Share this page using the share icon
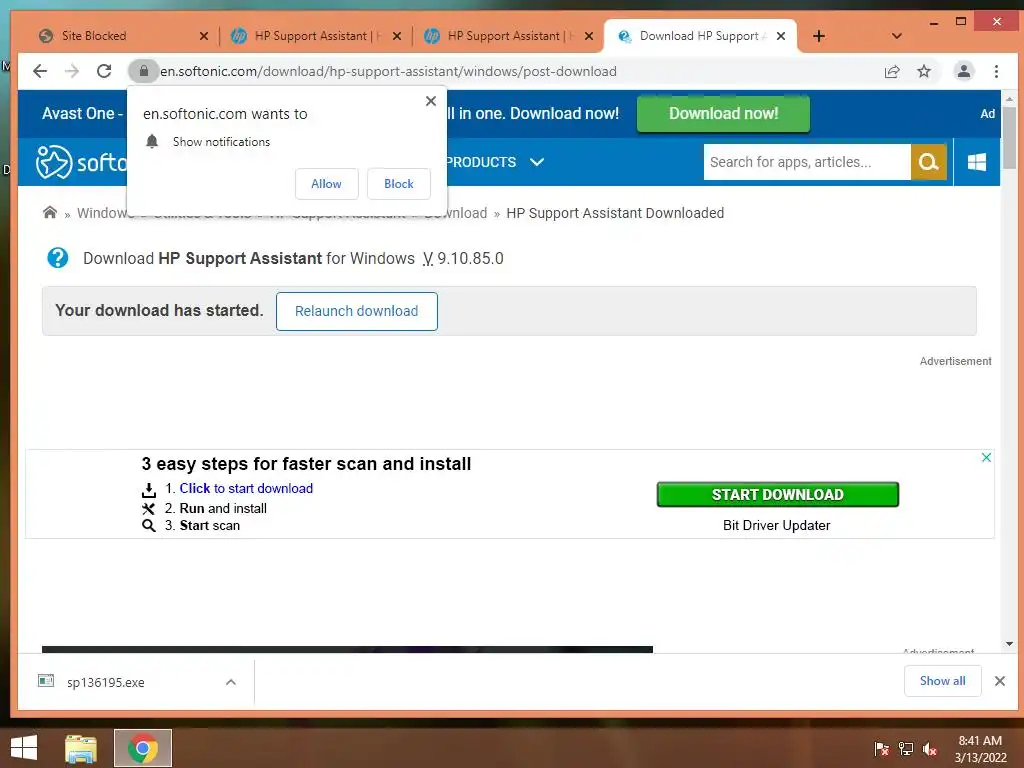 click(892, 71)
